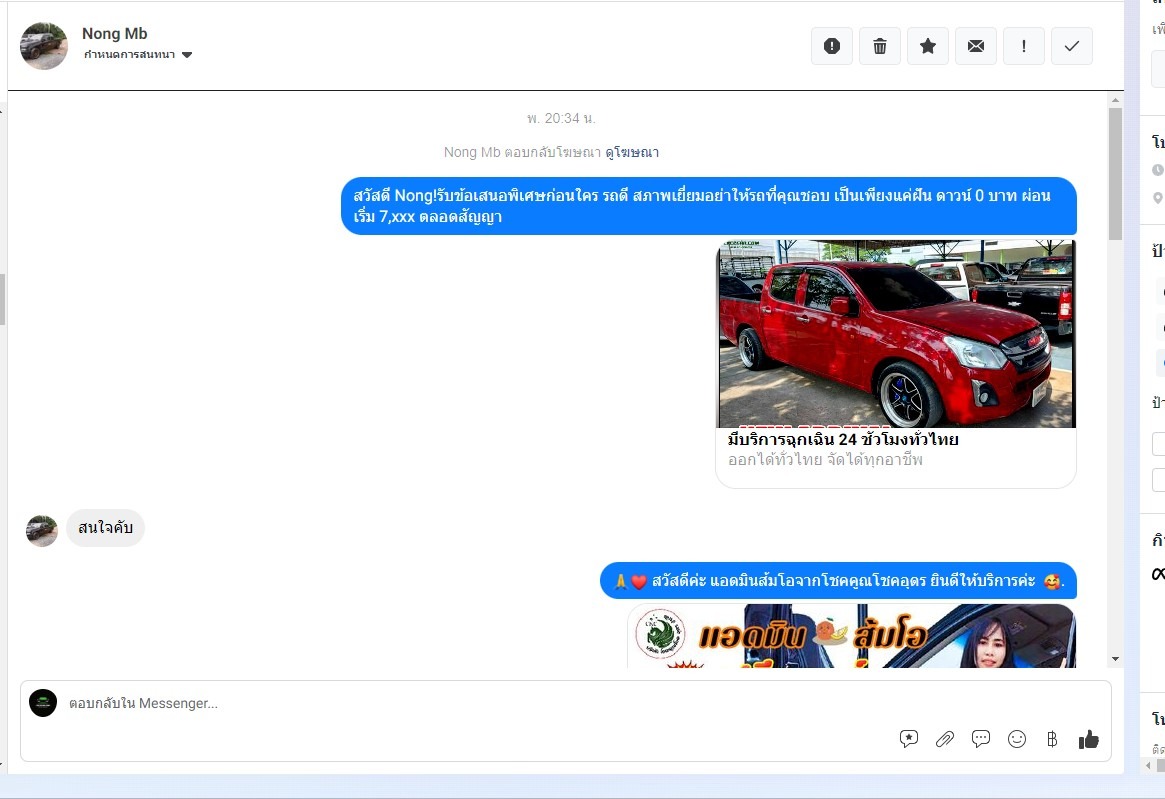Open the speech bubble with dots icon
Image resolution: width=1165 pixels, height=799 pixels.
click(x=981, y=739)
